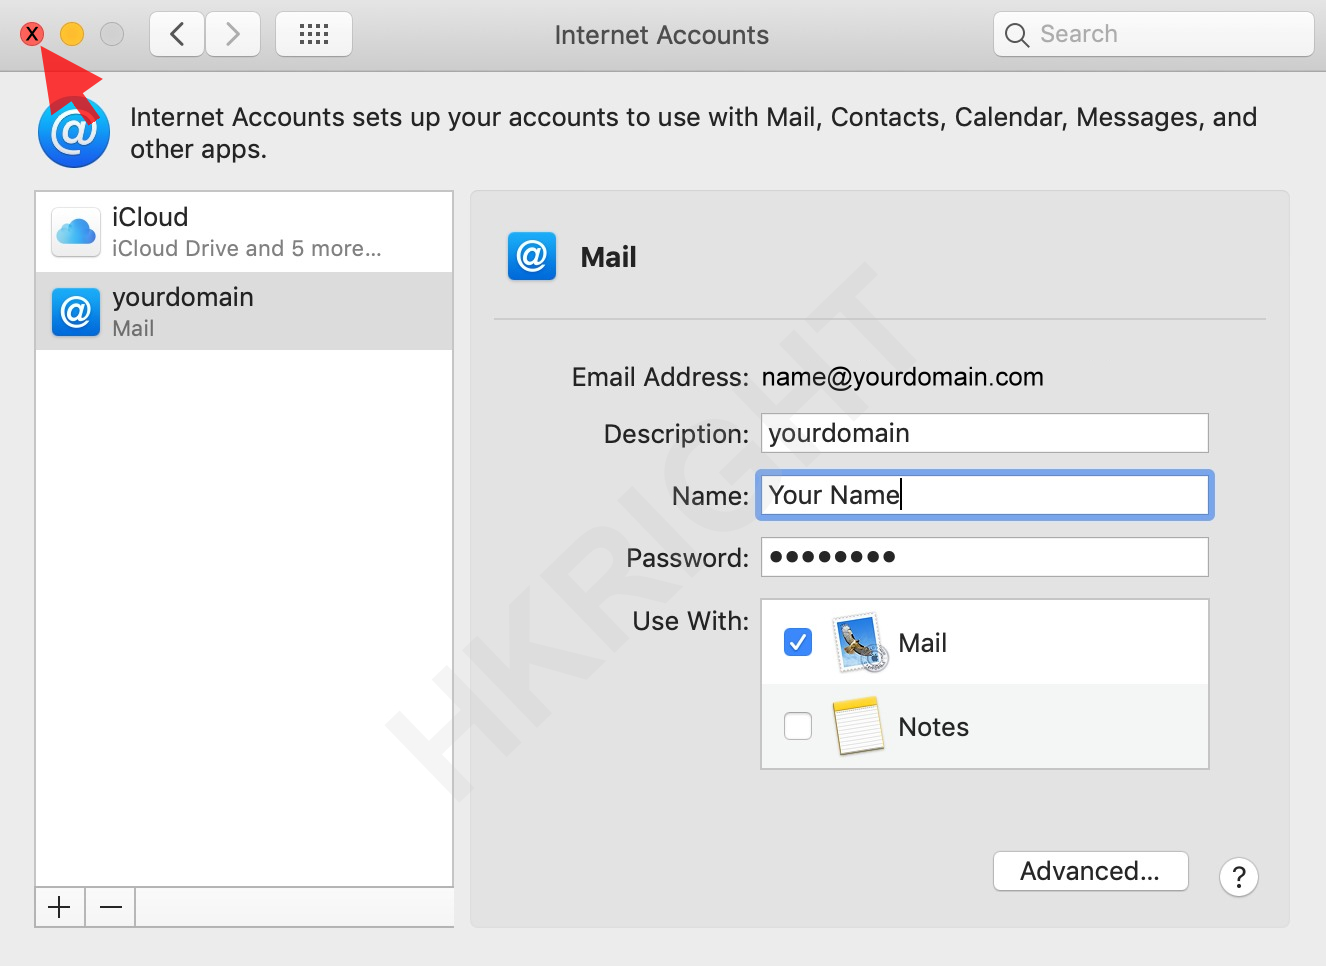Close the Internet Accounts window
Viewport: 1326px width, 966px height.
tap(32, 34)
